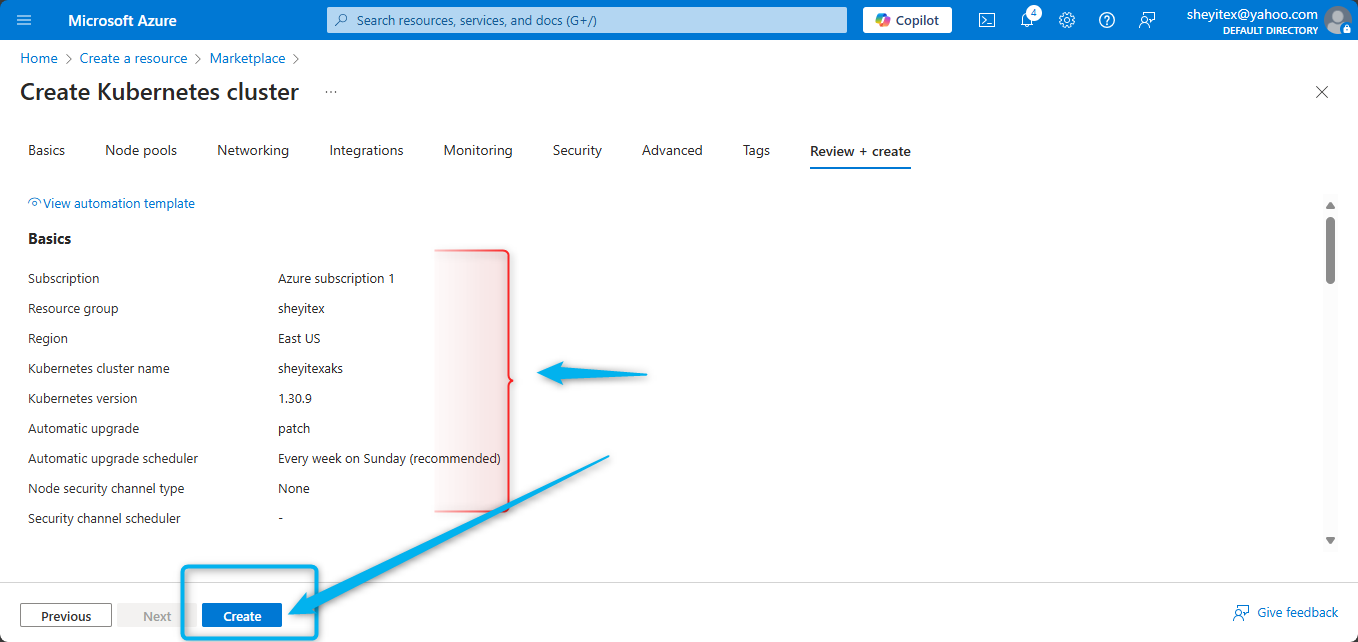Click the search resources box
Image resolution: width=1358 pixels, height=642 pixels.
click(x=587, y=20)
